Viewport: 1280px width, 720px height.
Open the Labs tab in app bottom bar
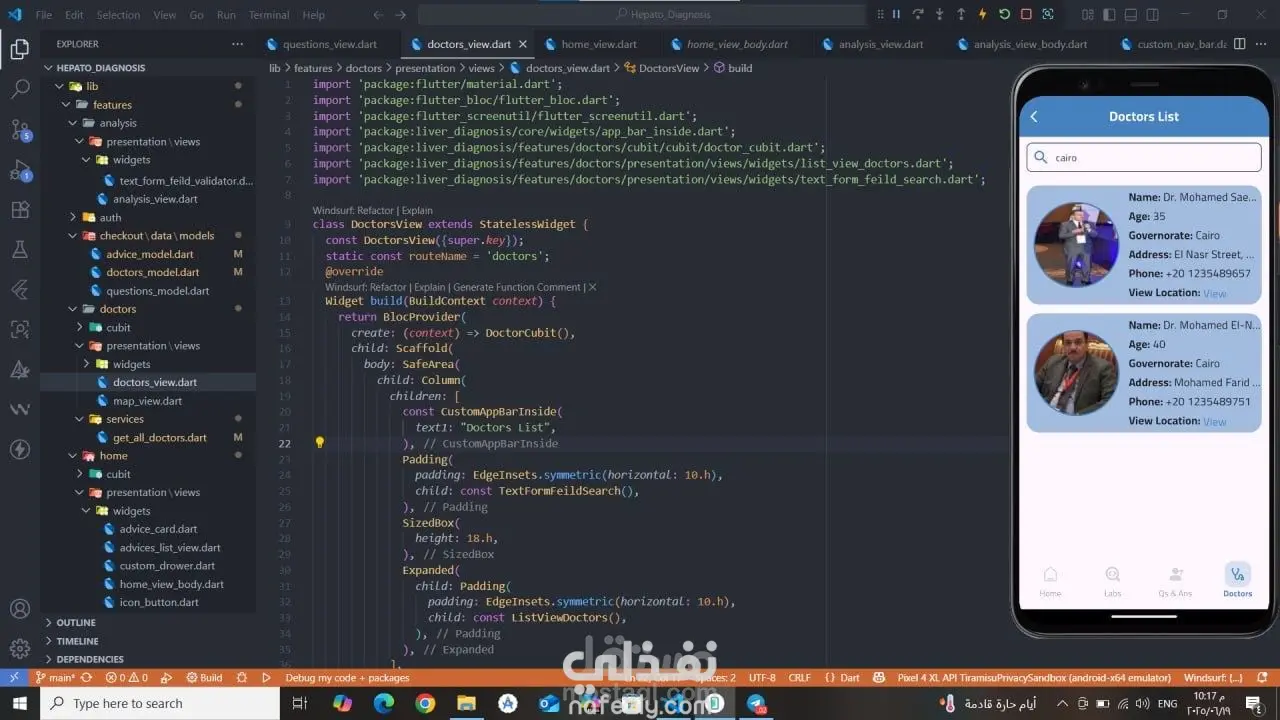coord(1112,581)
